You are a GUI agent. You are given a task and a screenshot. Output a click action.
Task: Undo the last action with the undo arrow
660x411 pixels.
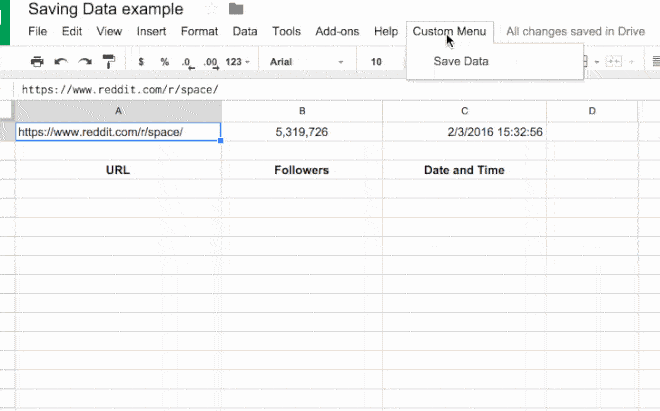point(61,62)
